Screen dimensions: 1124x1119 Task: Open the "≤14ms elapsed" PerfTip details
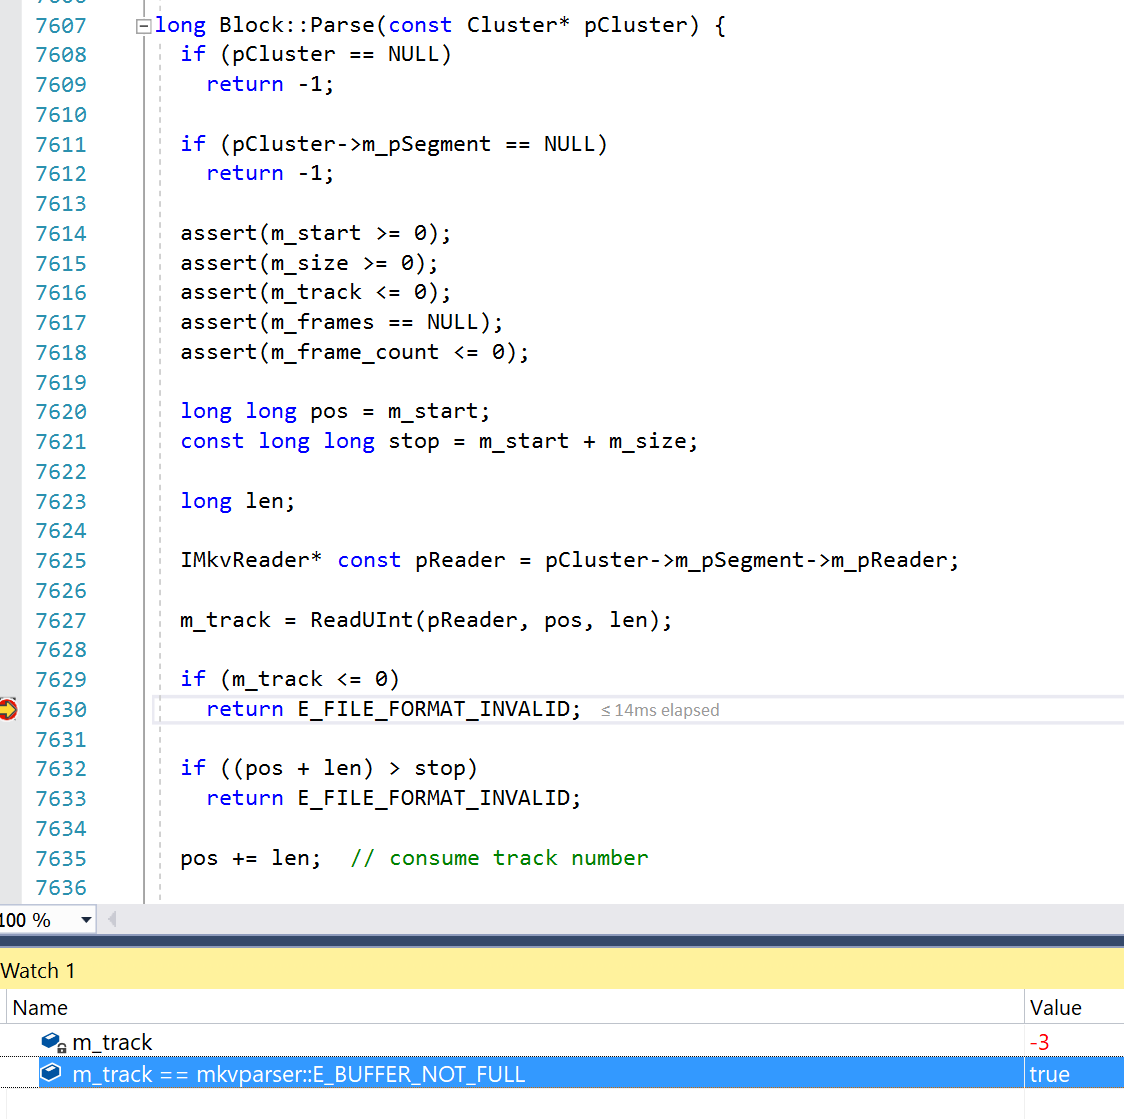point(660,710)
